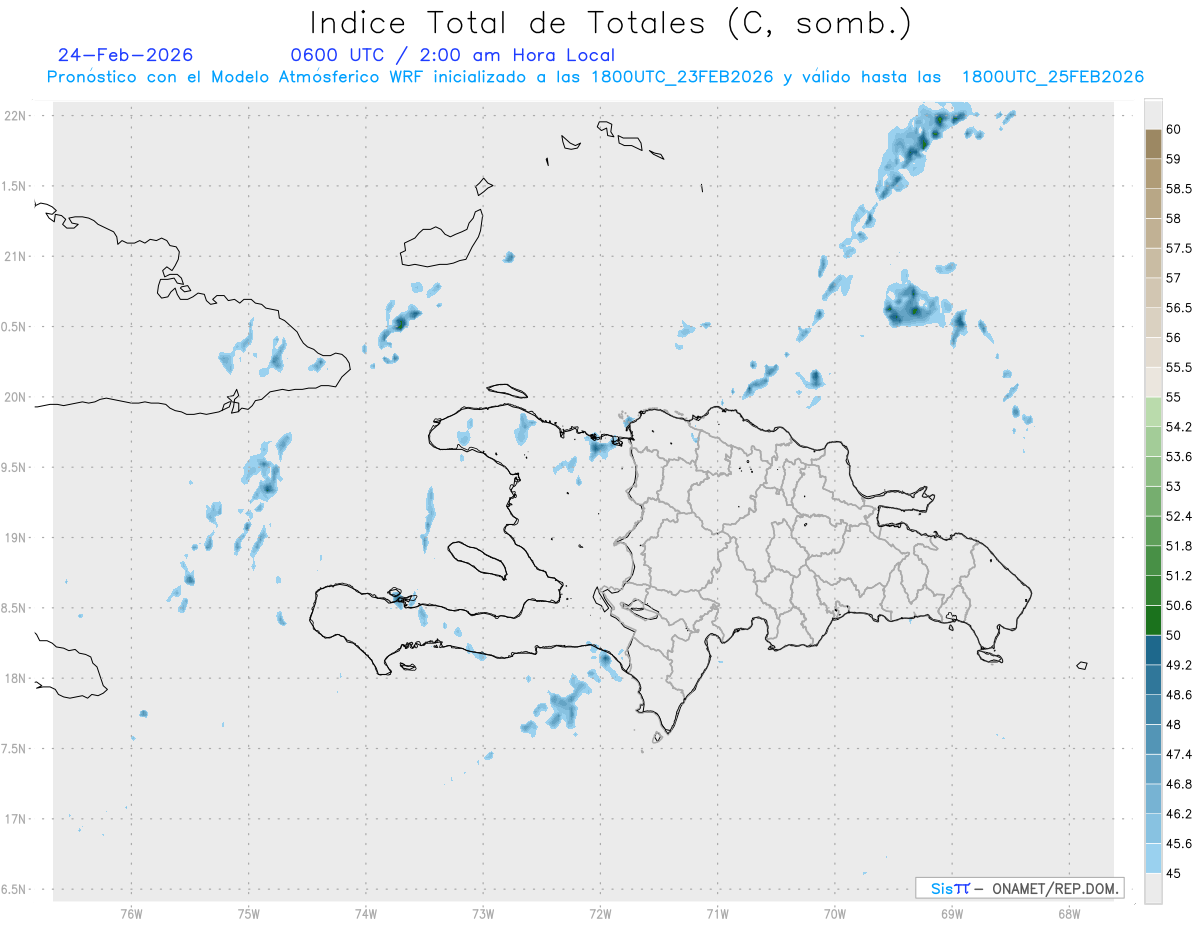Select the colorbar value "58.5"
The width and height of the screenshot is (1200, 927).
coord(1179,189)
